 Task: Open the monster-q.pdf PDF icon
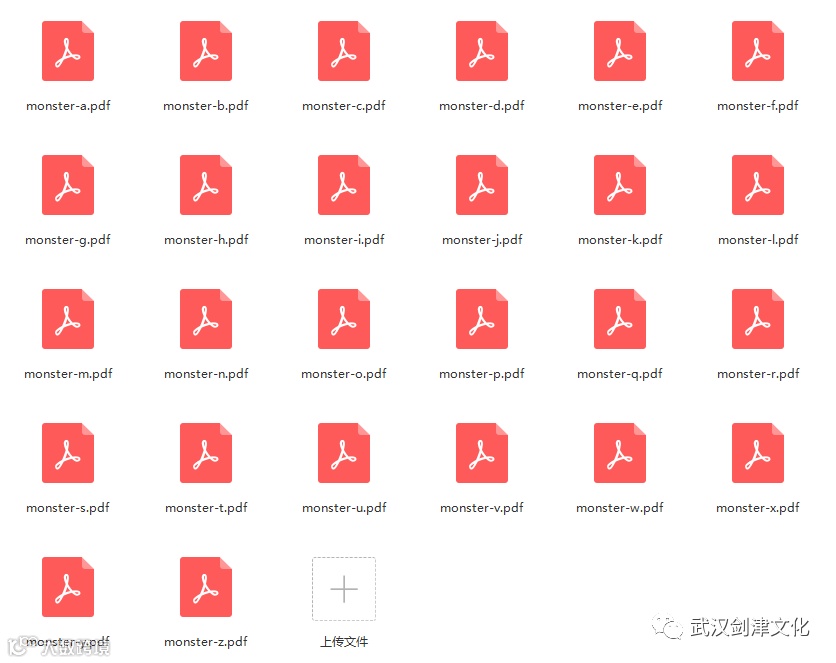click(620, 319)
